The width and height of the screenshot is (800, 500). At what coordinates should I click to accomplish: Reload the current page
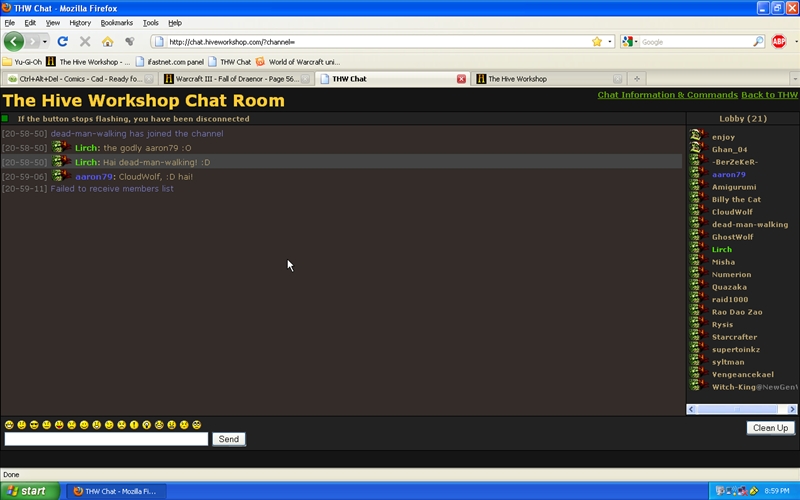pos(63,41)
